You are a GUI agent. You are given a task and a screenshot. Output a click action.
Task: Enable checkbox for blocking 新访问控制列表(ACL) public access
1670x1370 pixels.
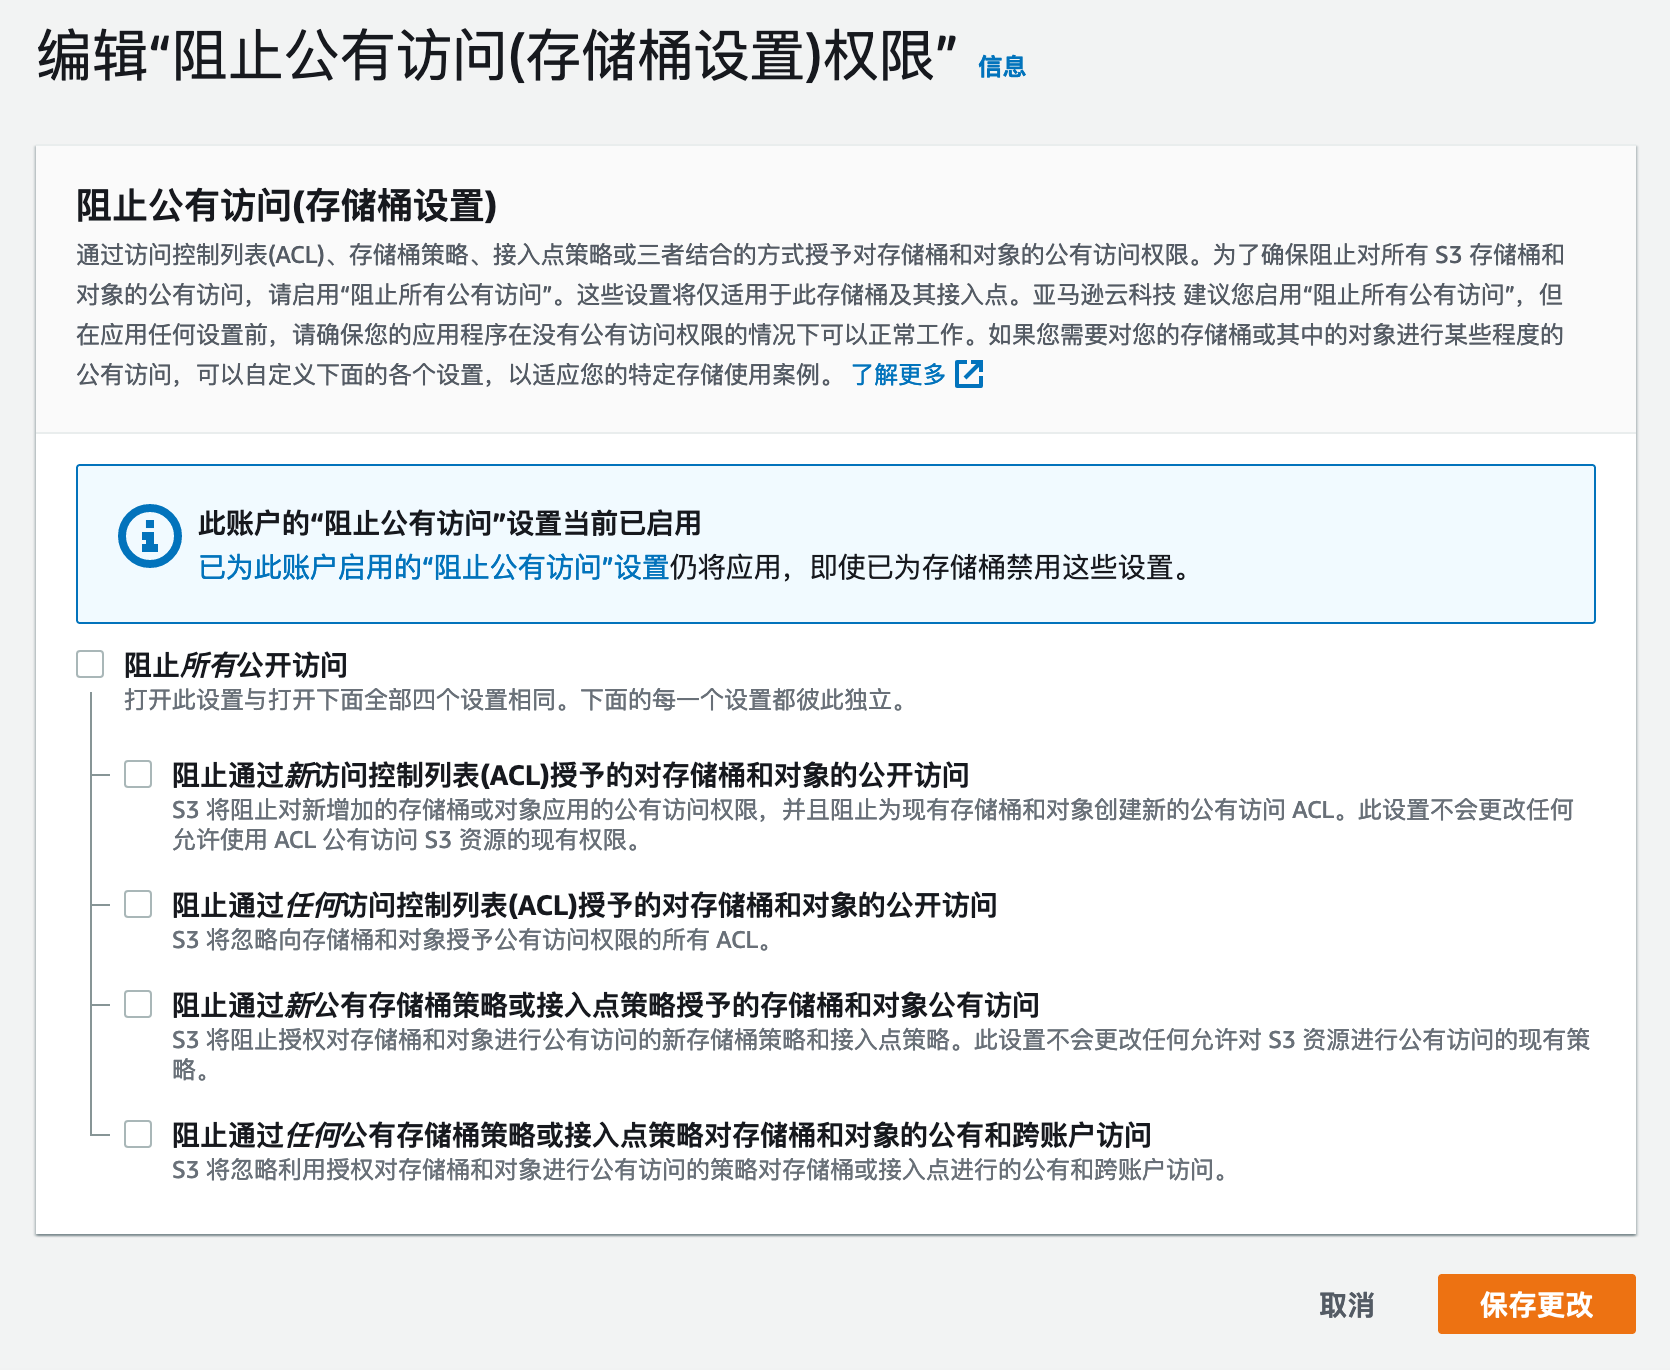(x=138, y=774)
